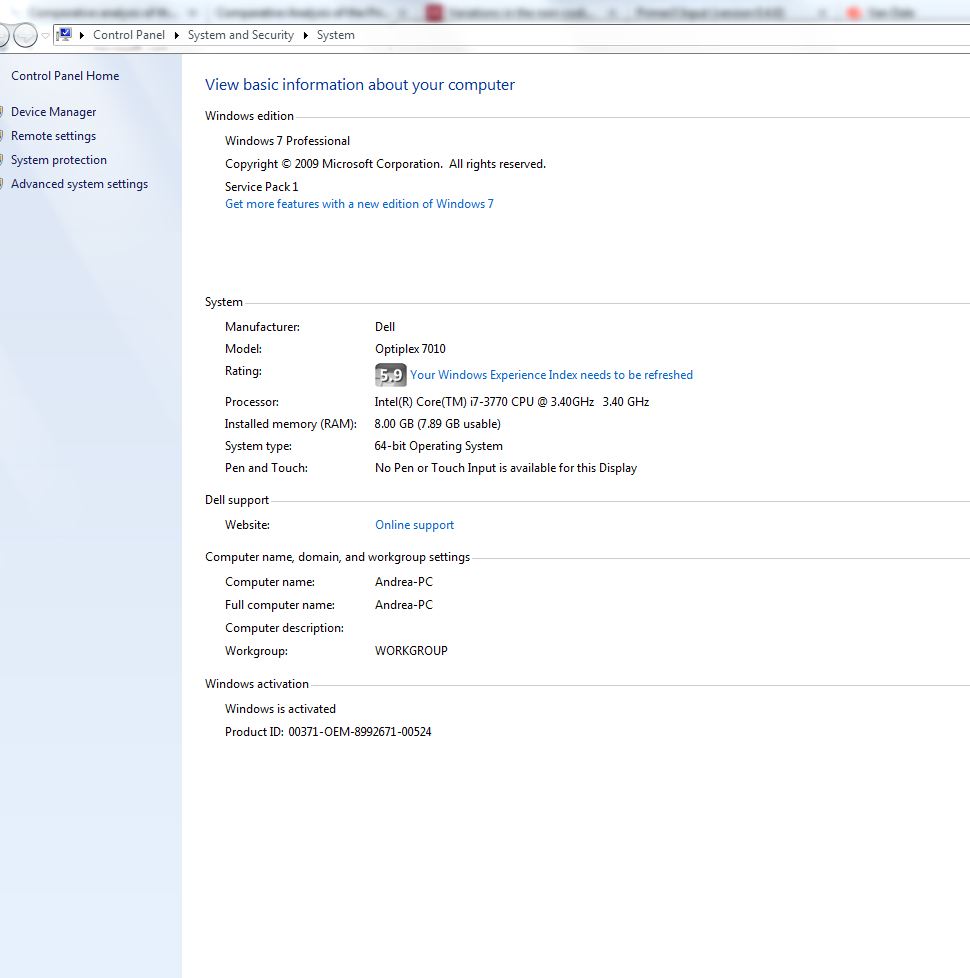The height and width of the screenshot is (978, 970).
Task: Open System protection settings
Action: pos(58,160)
